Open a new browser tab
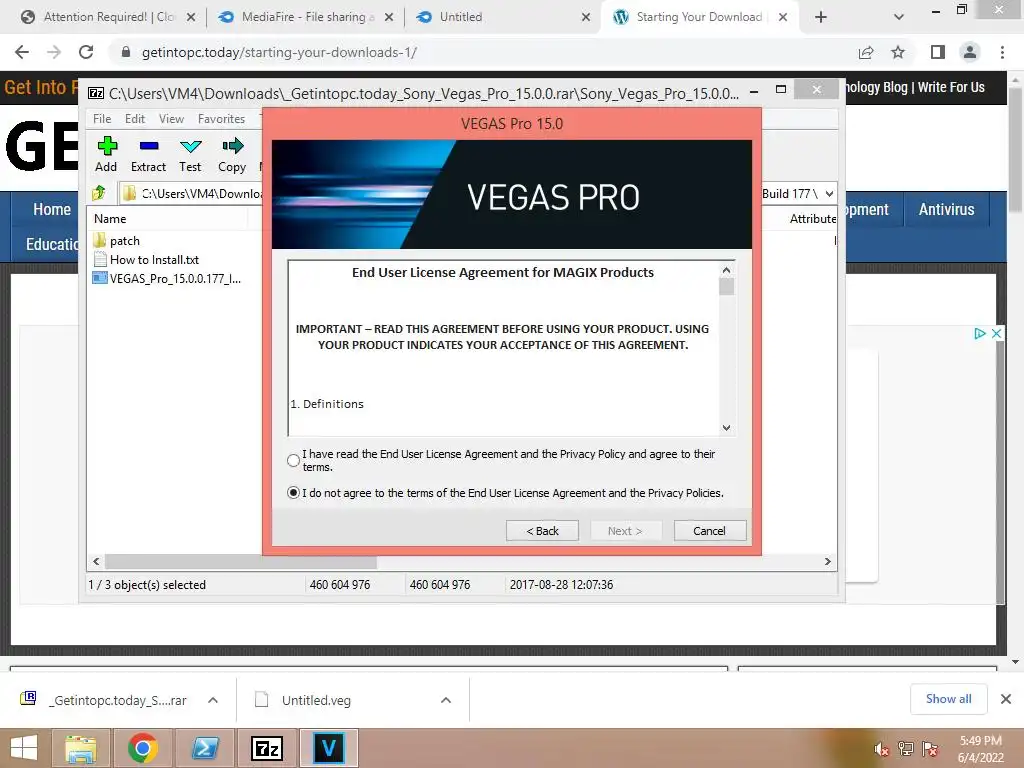The image size is (1024, 768). (x=821, y=18)
